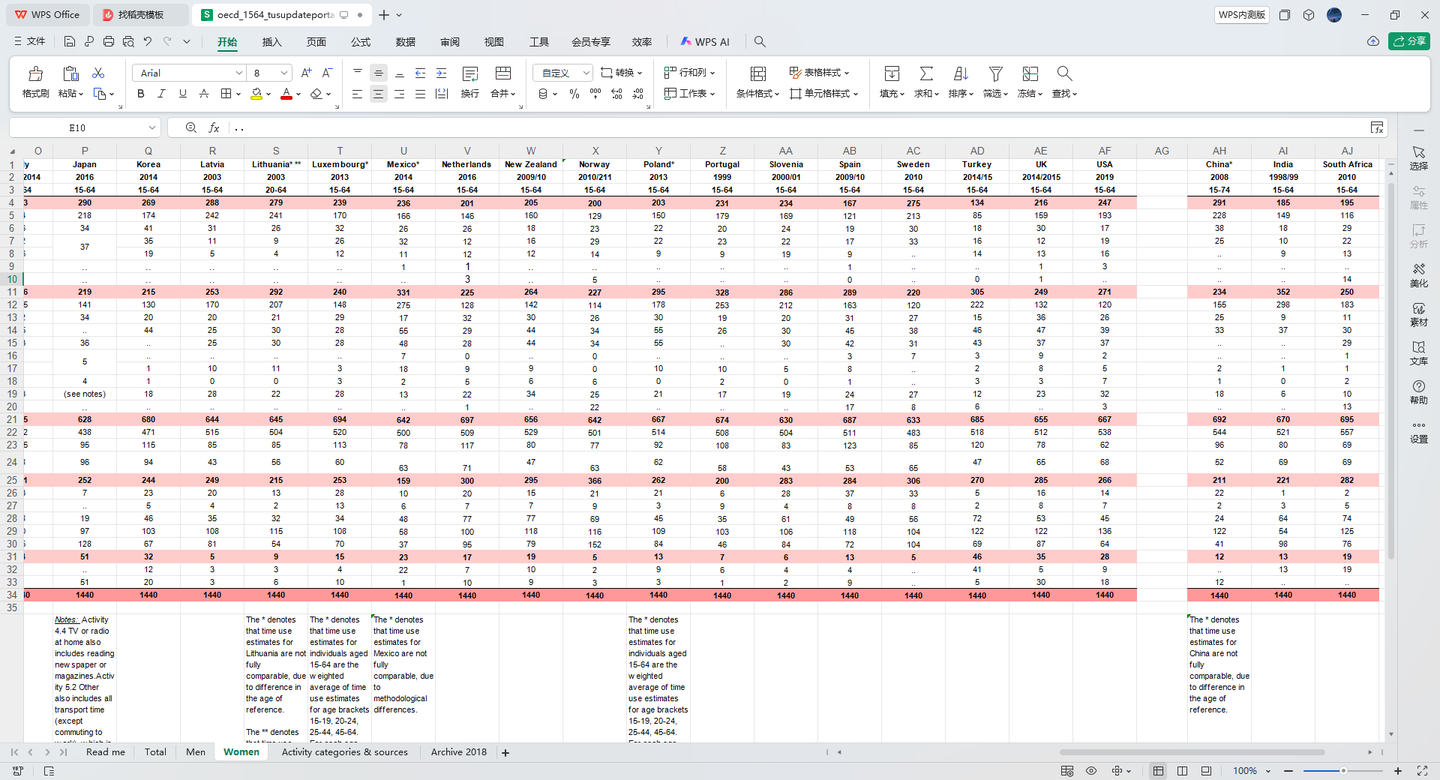
Task: Switch to the 插入 (Insert) ribbon tab
Action: 272,42
